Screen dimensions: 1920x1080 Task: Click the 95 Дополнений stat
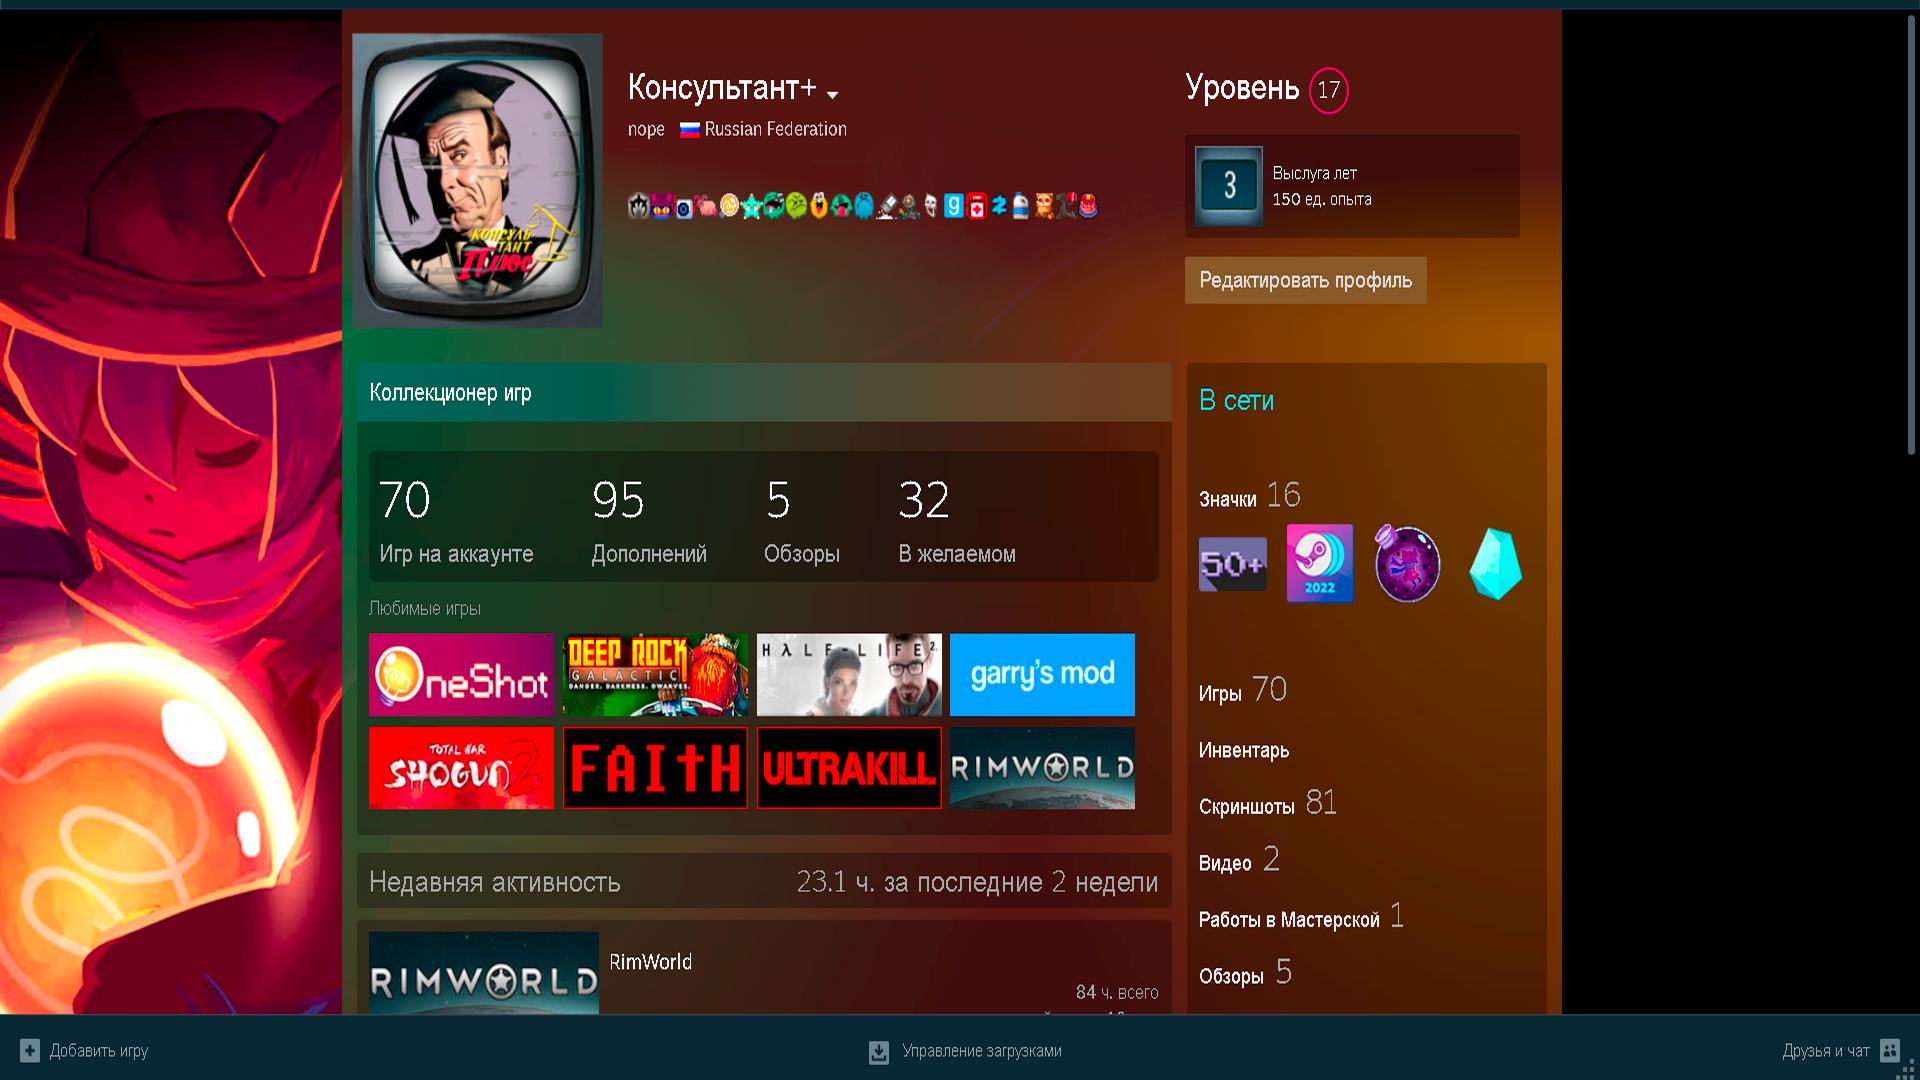pos(649,521)
